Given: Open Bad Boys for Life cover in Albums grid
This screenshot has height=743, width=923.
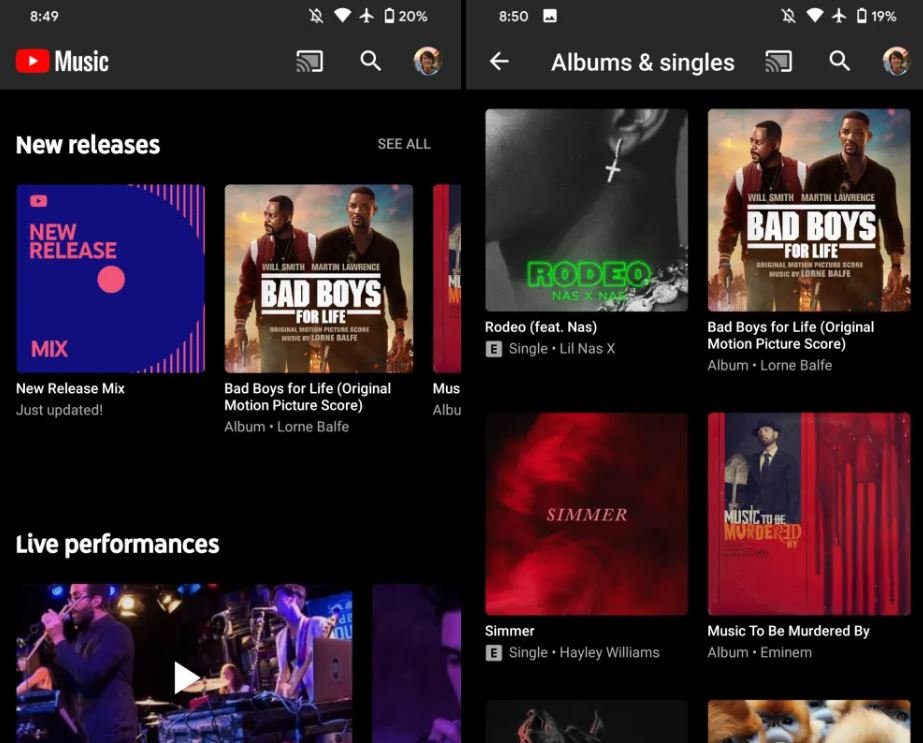Looking at the screenshot, I should pyautogui.click(x=809, y=210).
